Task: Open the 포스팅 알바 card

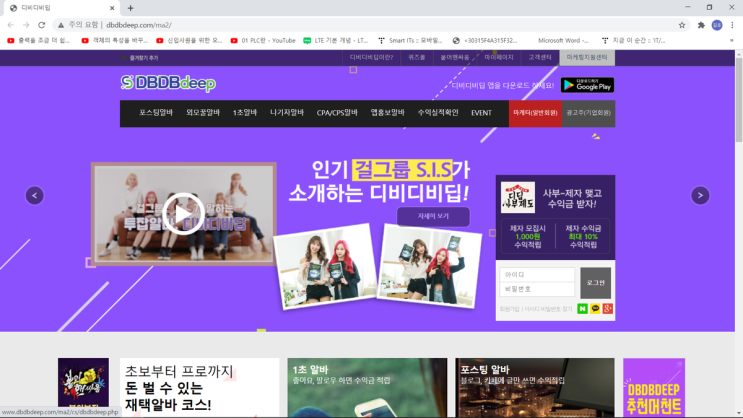Action: click(x=535, y=388)
